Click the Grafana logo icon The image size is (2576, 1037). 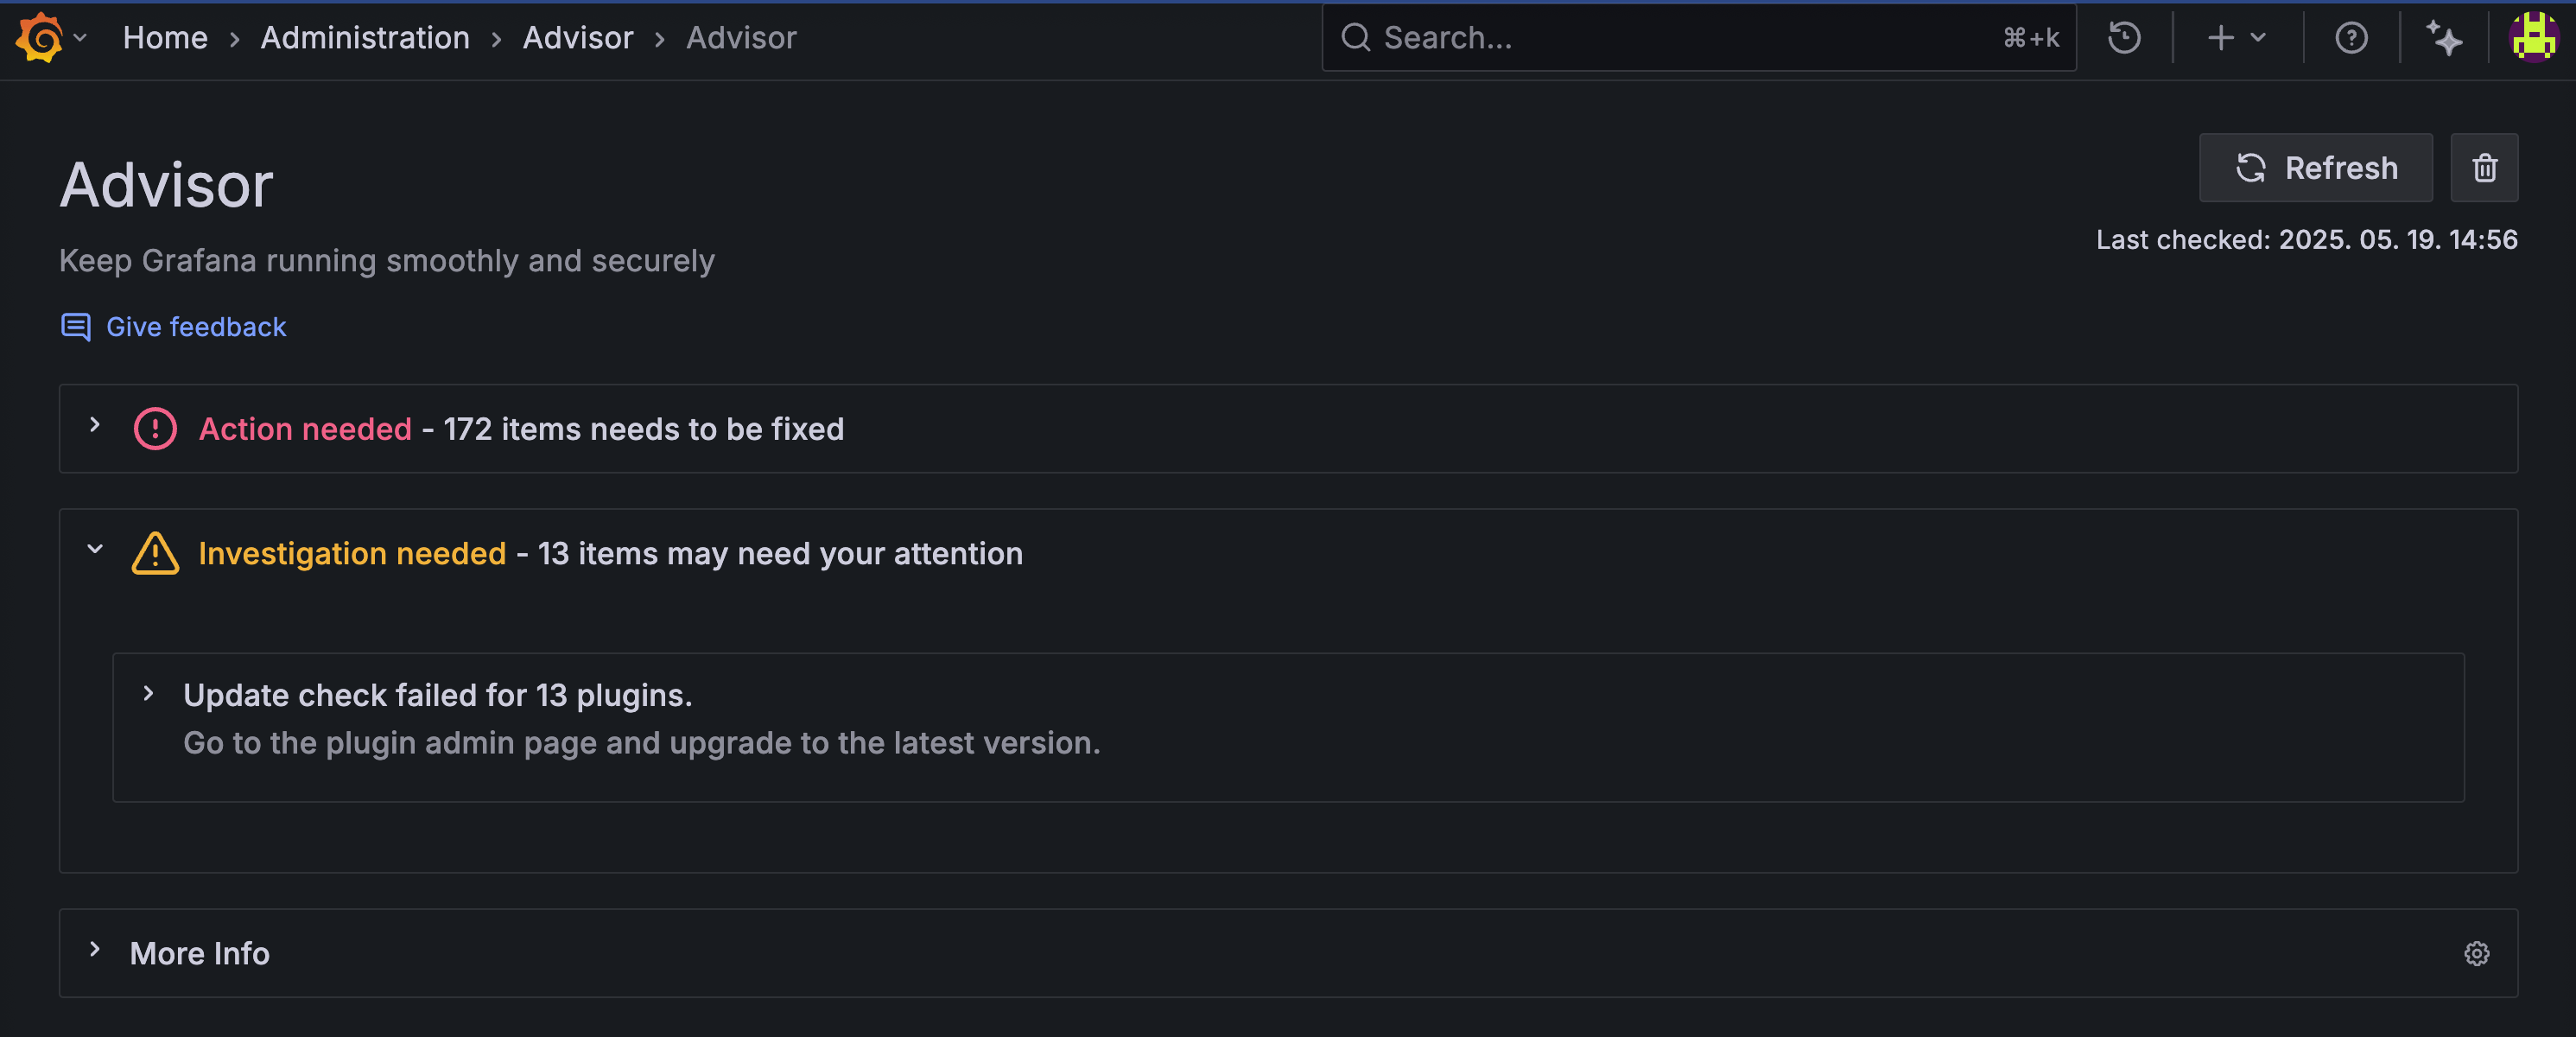(x=40, y=38)
